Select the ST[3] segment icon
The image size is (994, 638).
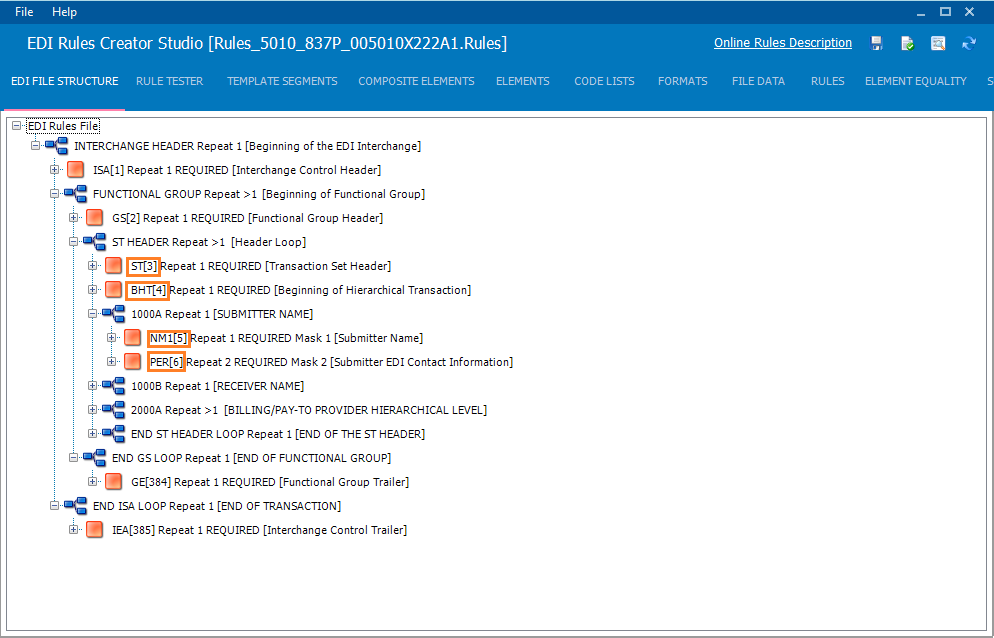pyautogui.click(x=113, y=266)
